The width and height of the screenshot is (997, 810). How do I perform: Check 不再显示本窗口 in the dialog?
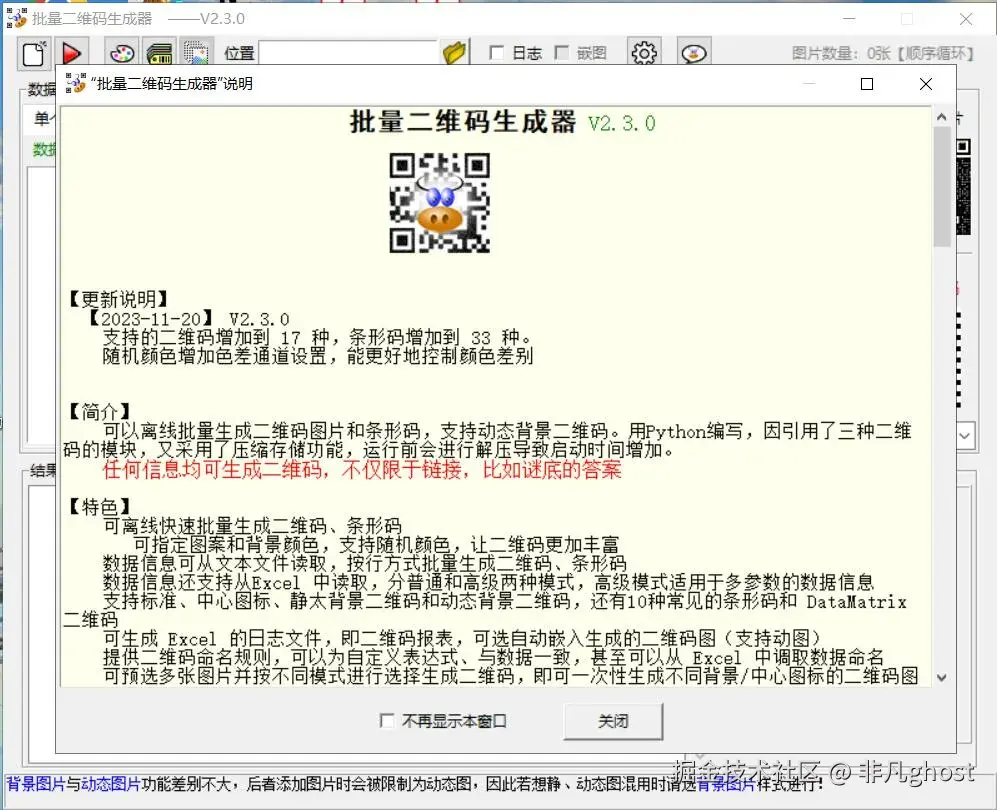(388, 721)
